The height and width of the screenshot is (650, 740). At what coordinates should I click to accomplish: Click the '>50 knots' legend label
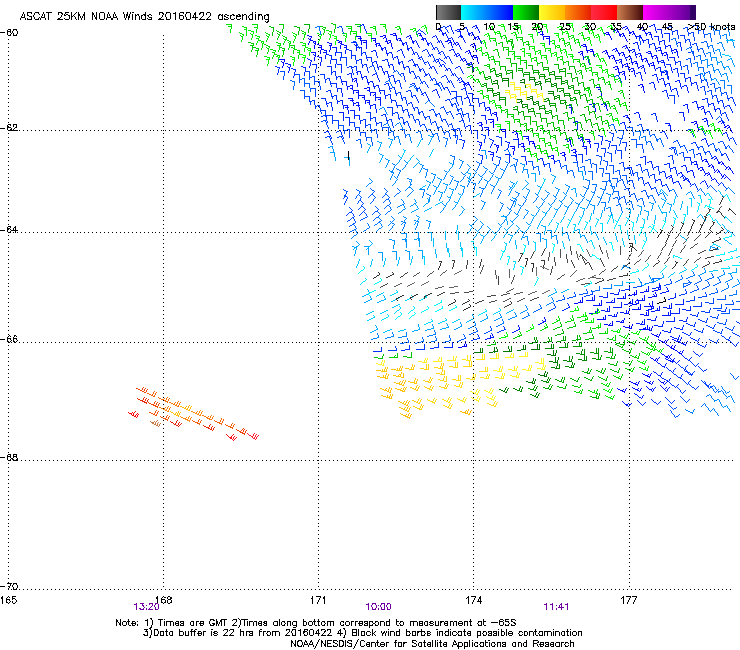tap(712, 27)
